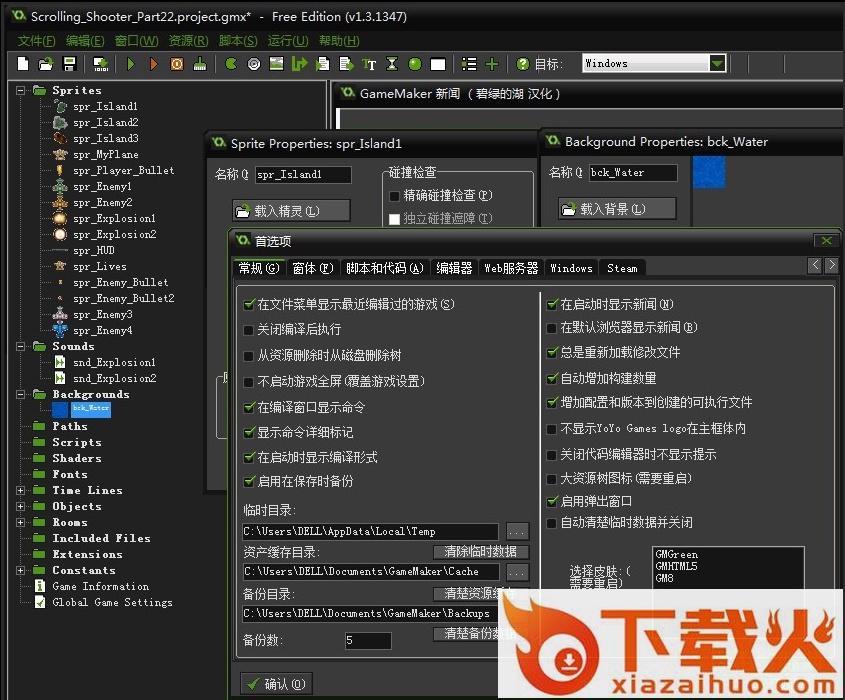Image resolution: width=845 pixels, height=700 pixels.
Task: Click blue bck_Water preview swatch
Action: tap(709, 172)
